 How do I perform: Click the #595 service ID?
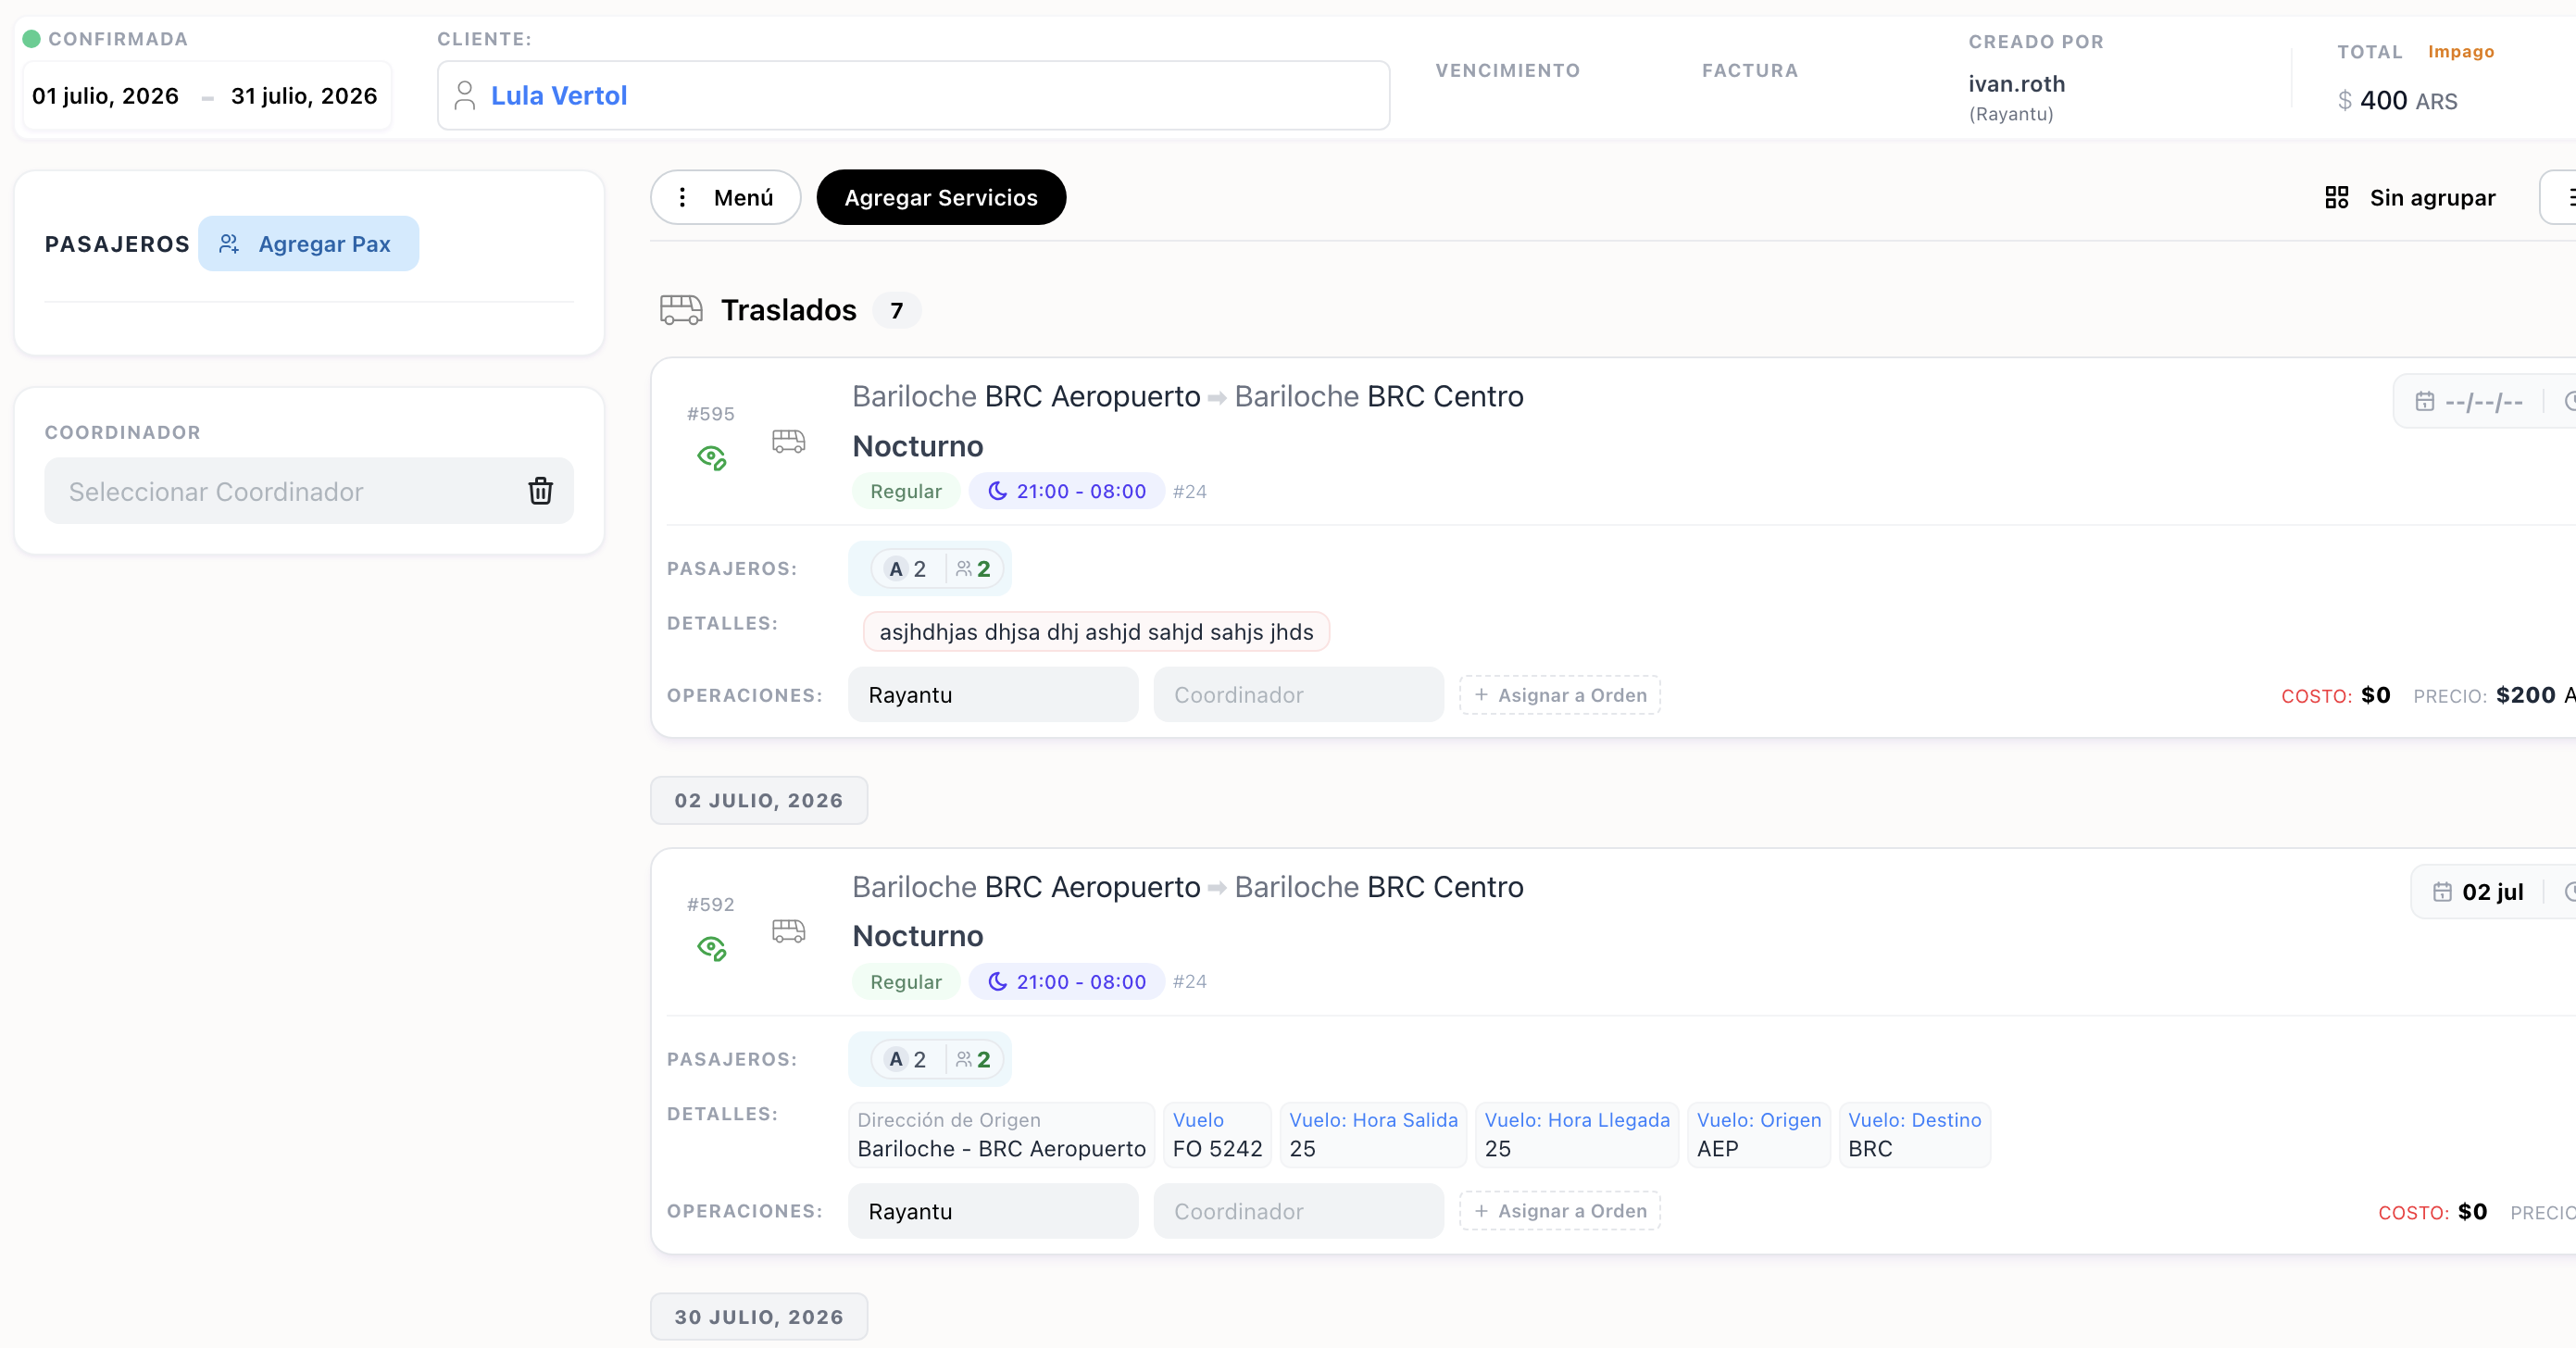tap(710, 414)
